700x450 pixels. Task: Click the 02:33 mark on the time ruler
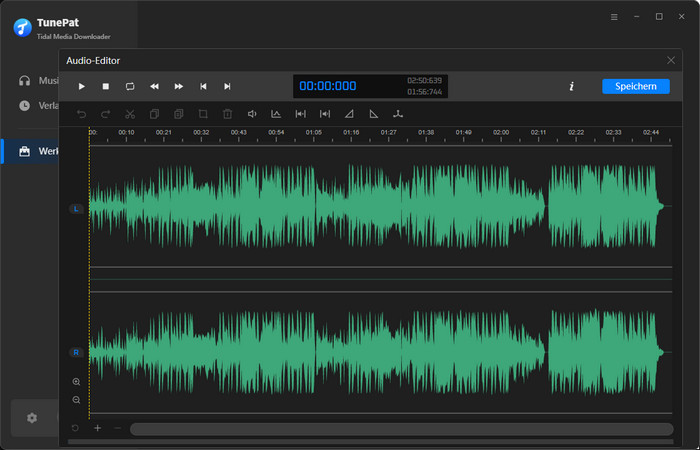pyautogui.click(x=613, y=133)
